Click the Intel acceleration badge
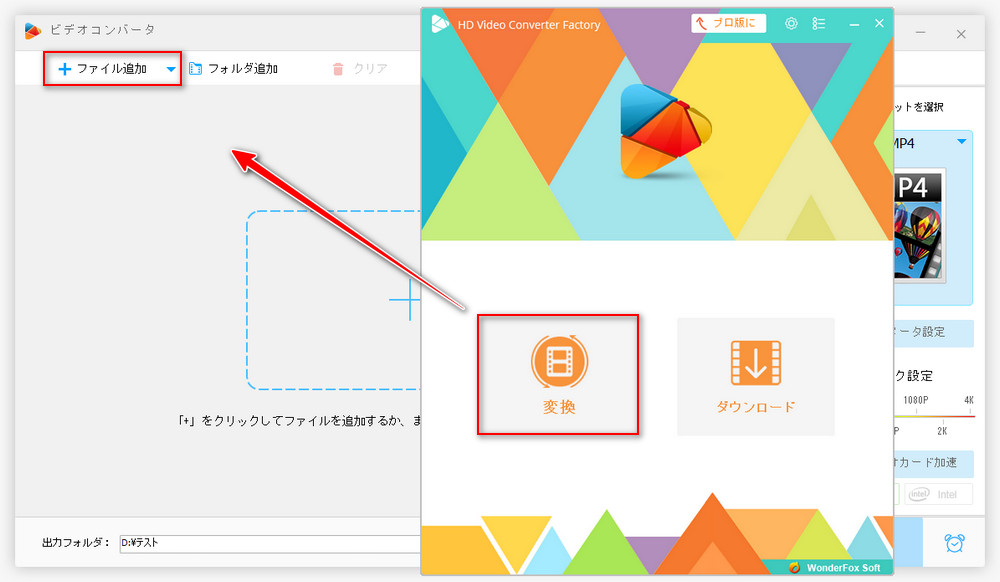Image resolution: width=1000 pixels, height=582 pixels. (x=939, y=494)
